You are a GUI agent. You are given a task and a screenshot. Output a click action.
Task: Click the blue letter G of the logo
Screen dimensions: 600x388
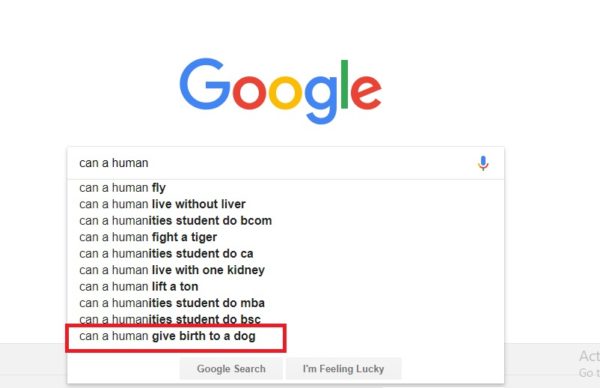point(205,83)
